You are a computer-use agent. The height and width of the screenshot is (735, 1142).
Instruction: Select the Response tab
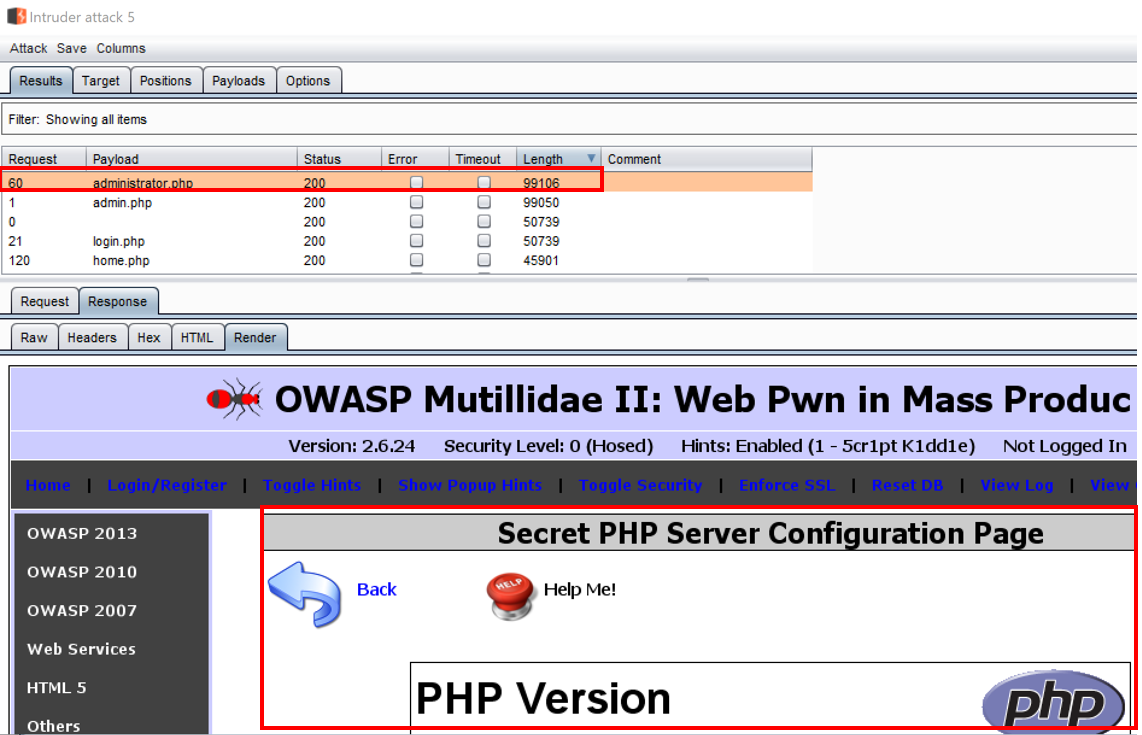(117, 302)
